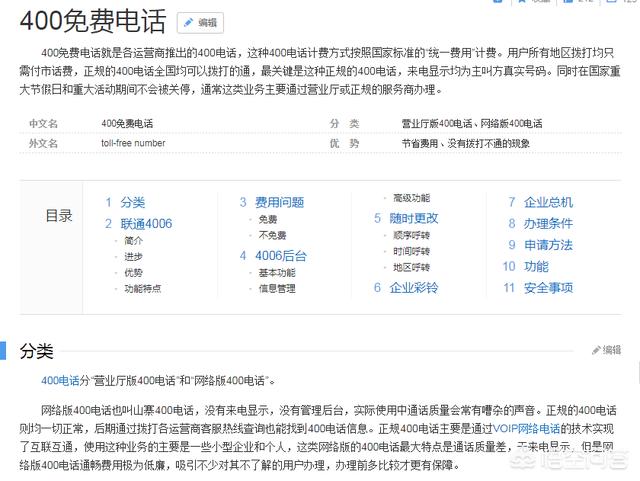Go to the 企业总机 section

click(548, 202)
